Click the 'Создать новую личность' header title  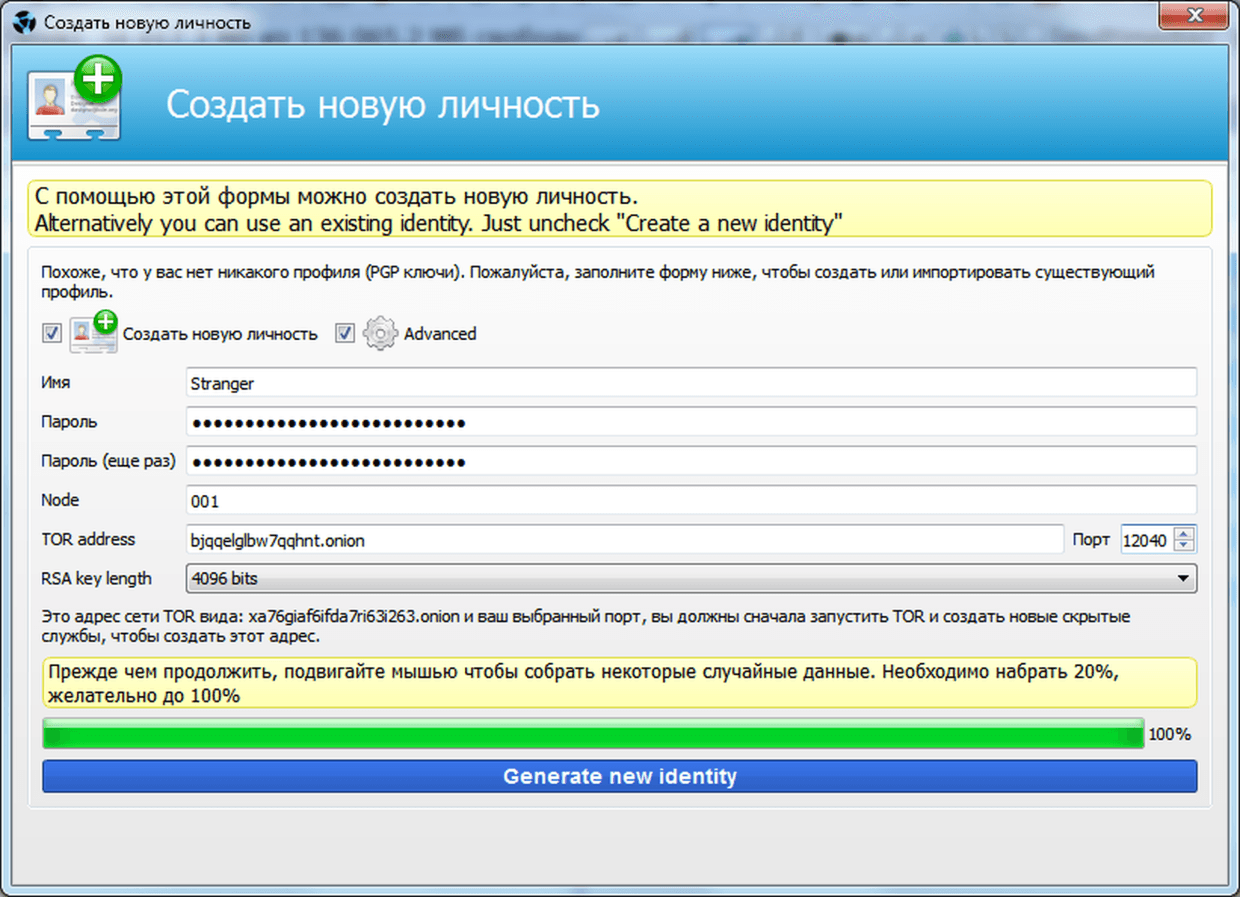click(382, 105)
